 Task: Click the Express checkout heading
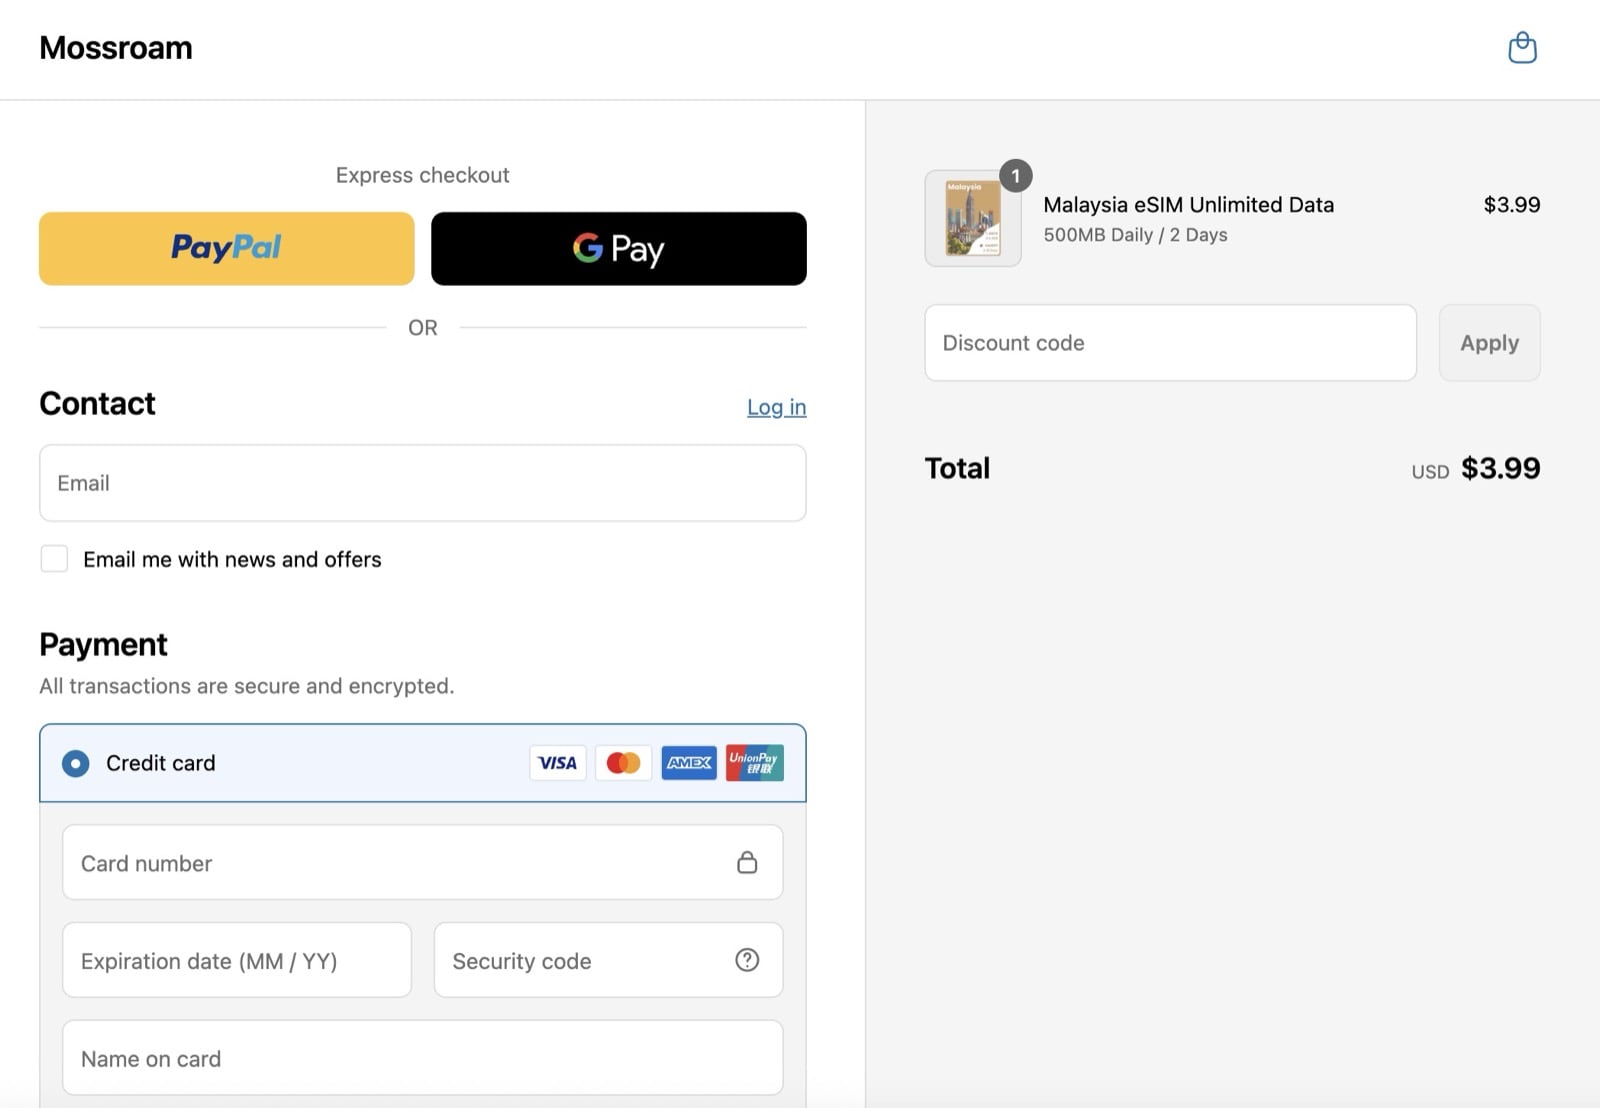(x=423, y=175)
